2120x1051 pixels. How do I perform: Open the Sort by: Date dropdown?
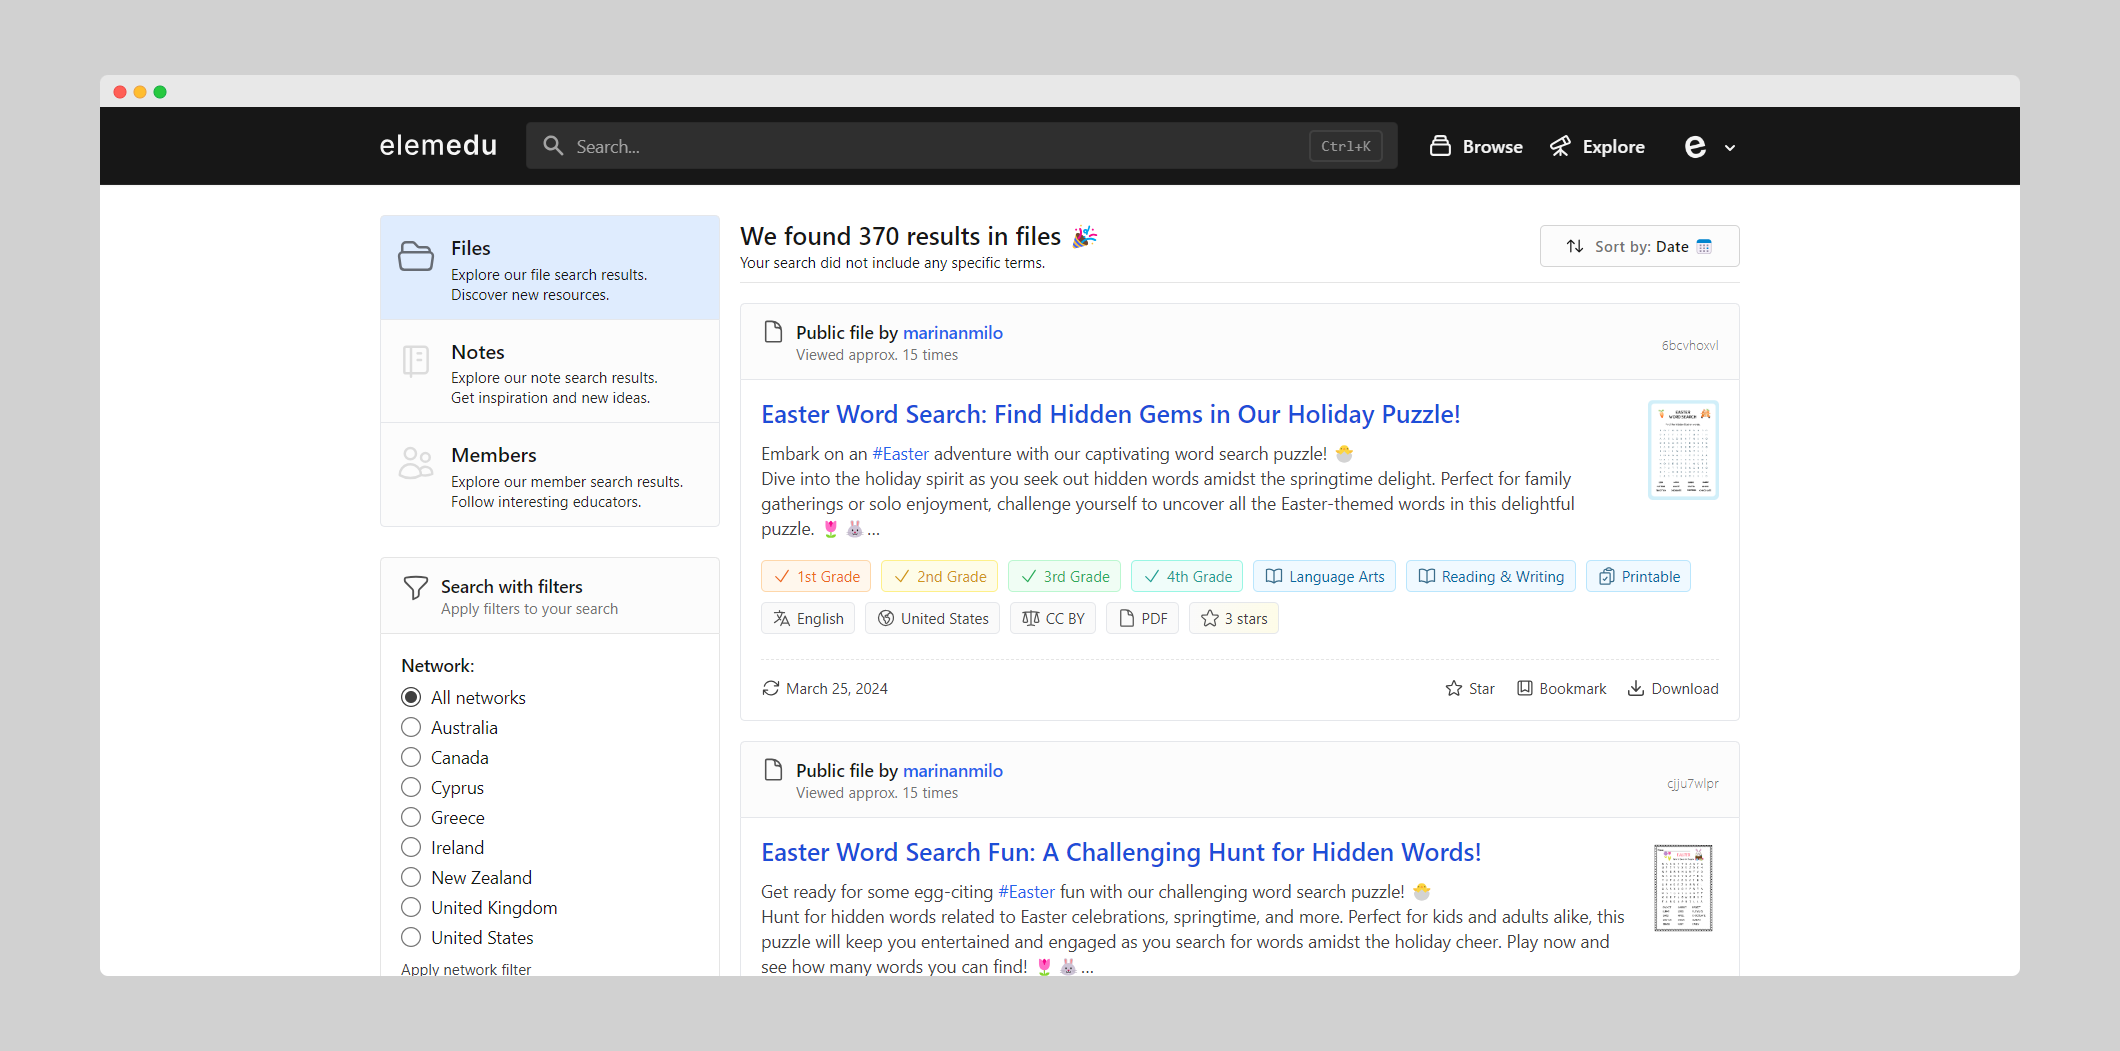(1639, 246)
